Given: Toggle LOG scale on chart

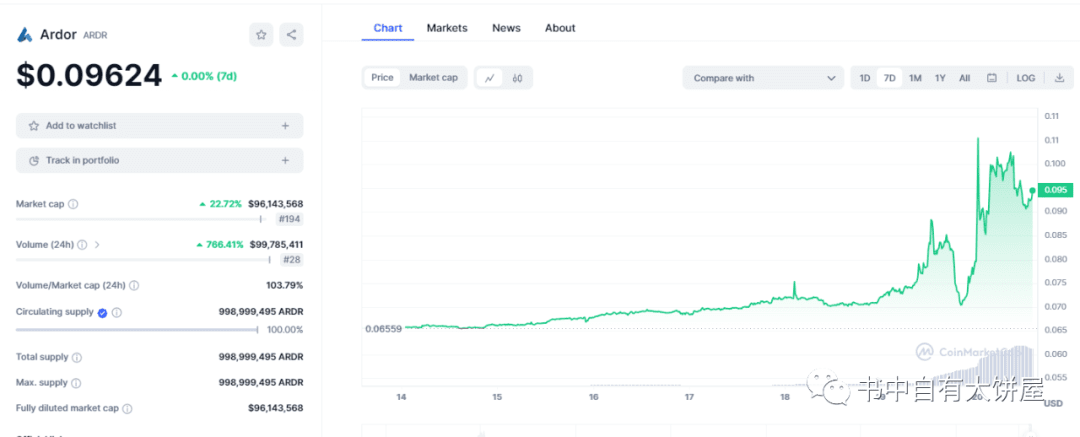Looking at the screenshot, I should (1026, 78).
